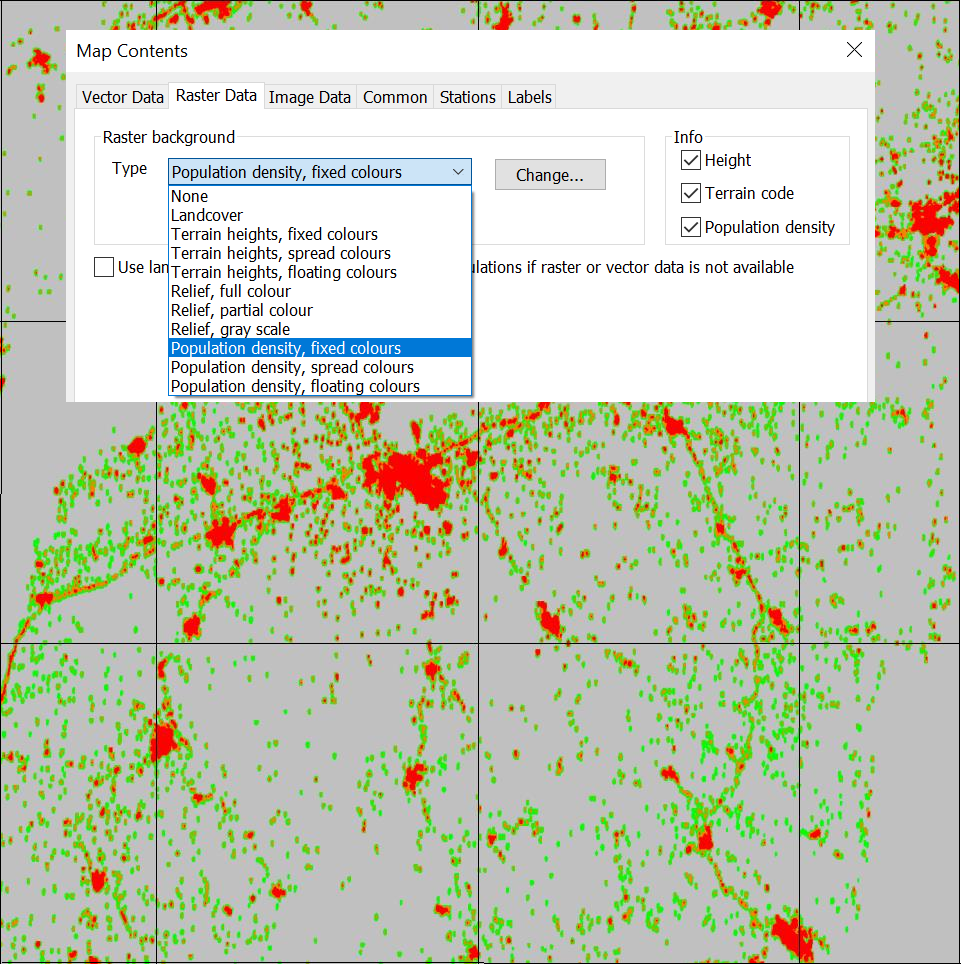961x964 pixels.
Task: Pick Terrain heights, fixed colours option
Action: (275, 234)
